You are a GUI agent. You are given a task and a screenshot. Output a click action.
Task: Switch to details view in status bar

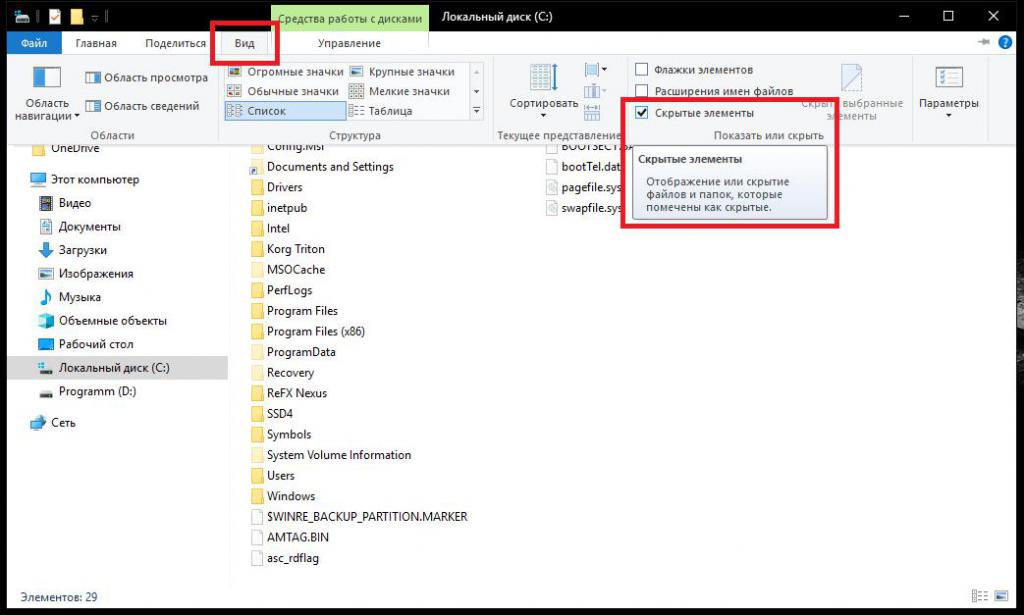[x=980, y=595]
